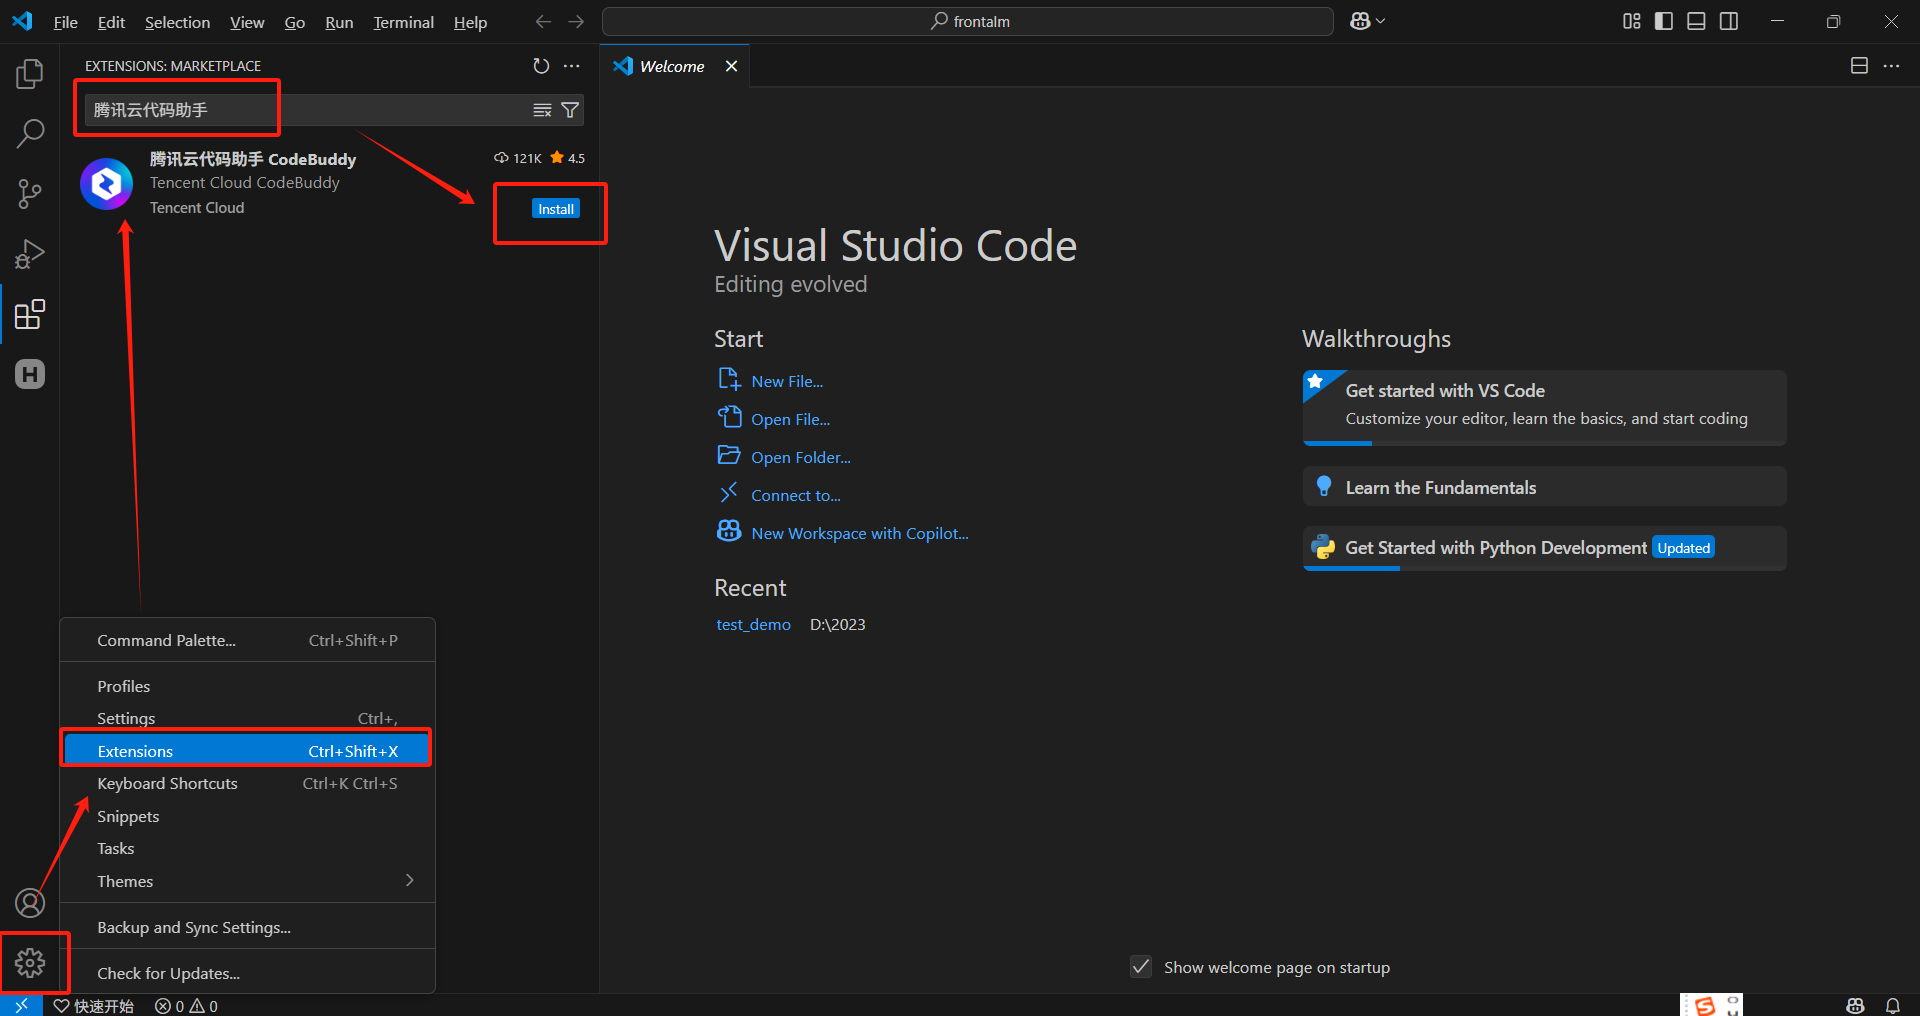Toggle Show welcome page on startup
1920x1016 pixels.
pyautogui.click(x=1141, y=967)
